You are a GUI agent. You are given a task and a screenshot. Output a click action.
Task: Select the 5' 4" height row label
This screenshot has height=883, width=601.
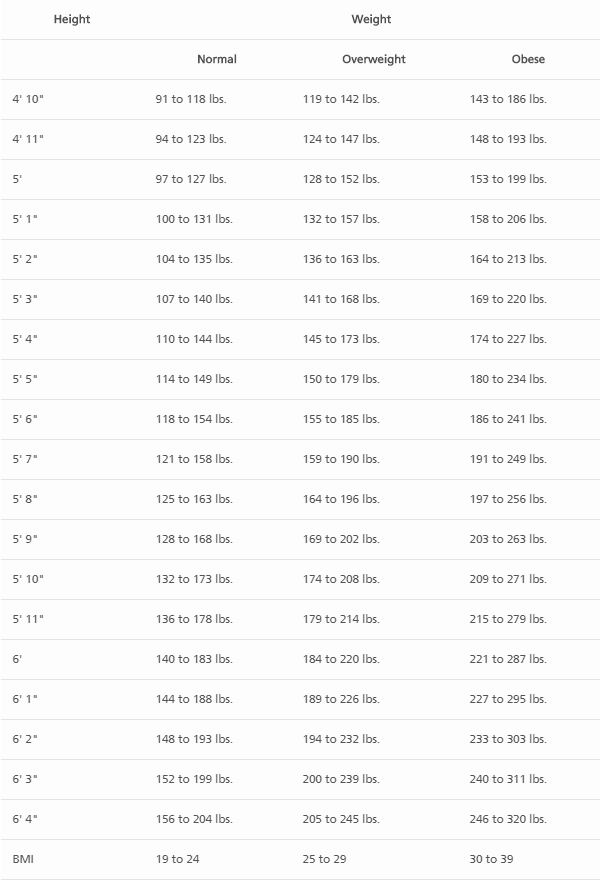click(25, 339)
